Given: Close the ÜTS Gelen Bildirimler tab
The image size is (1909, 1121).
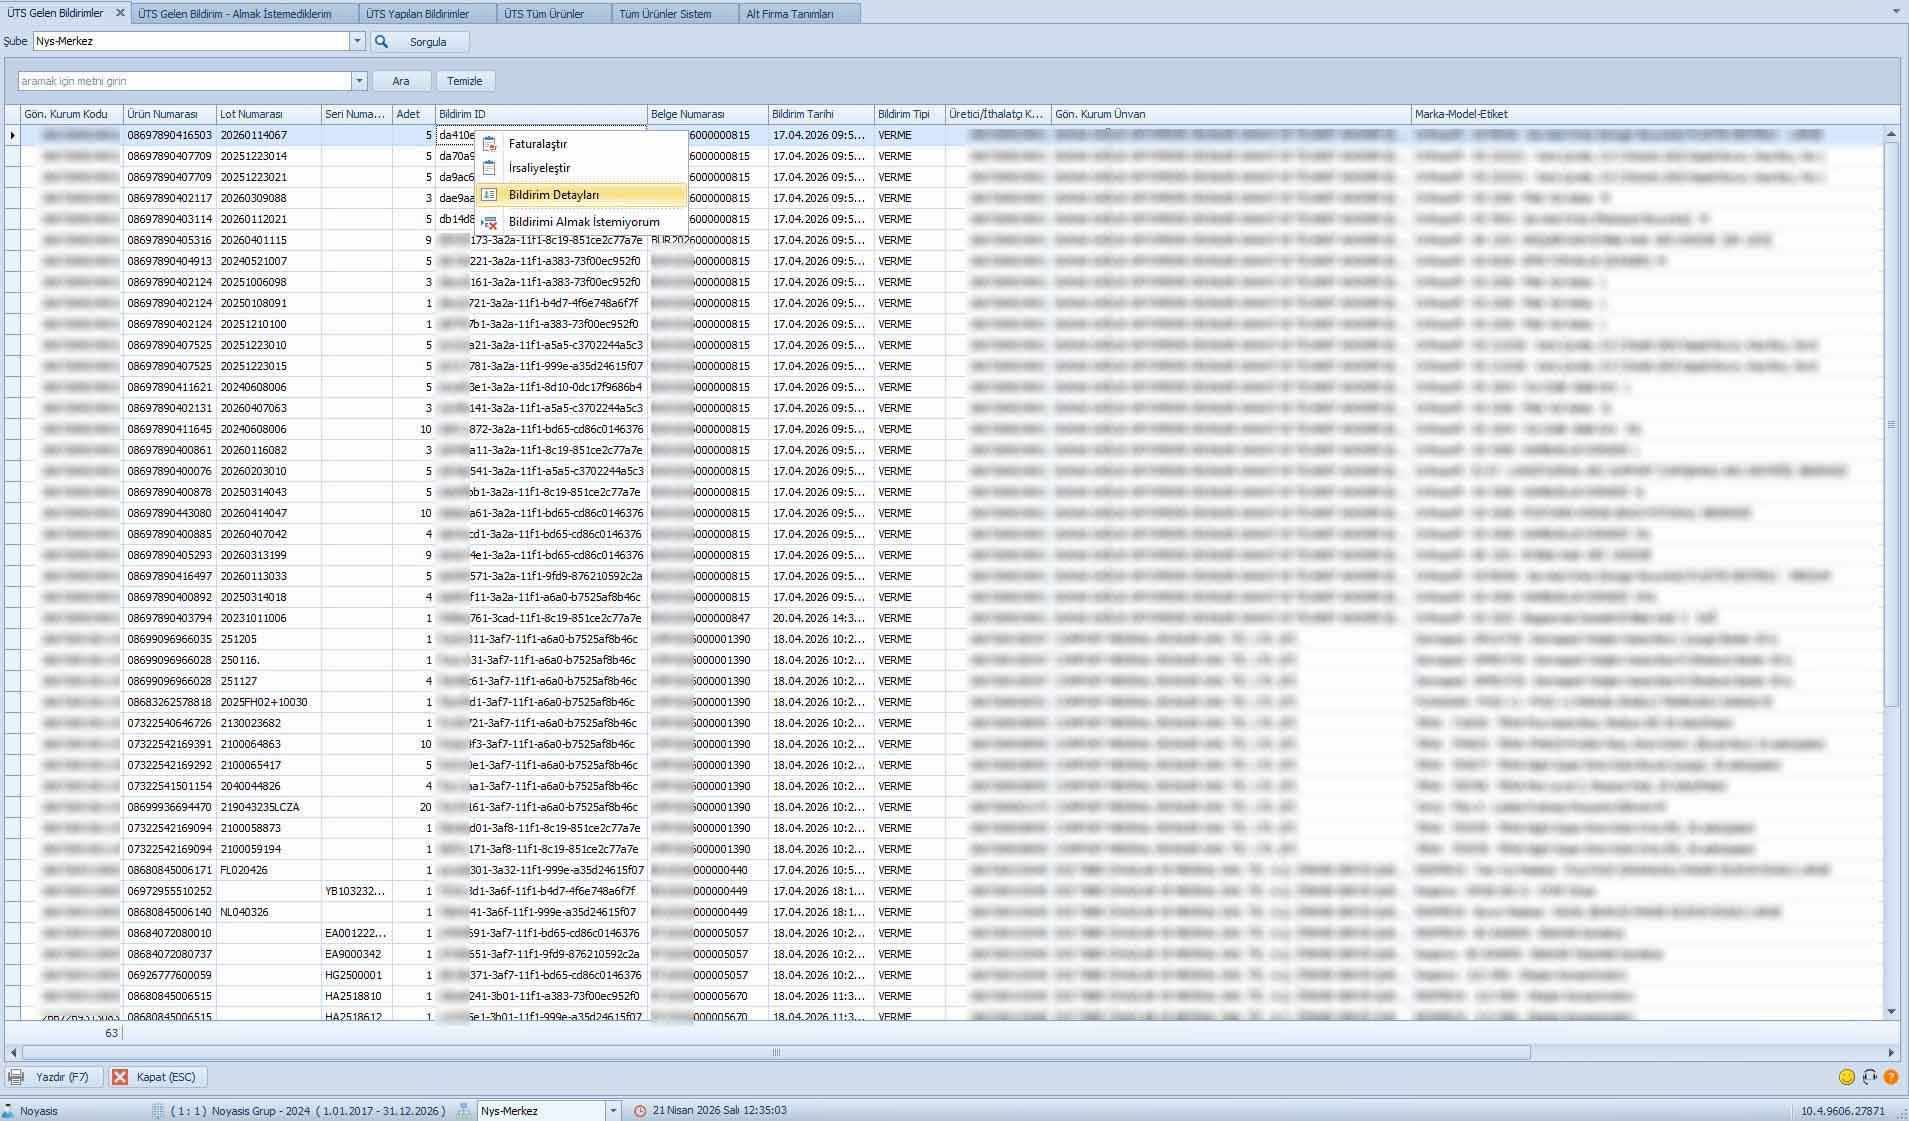Looking at the screenshot, I should pos(120,13).
